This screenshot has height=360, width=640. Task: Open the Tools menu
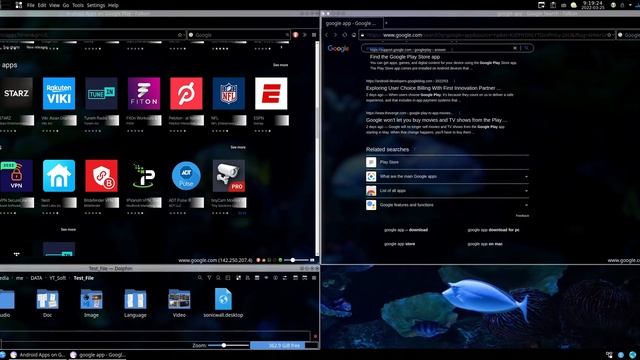coord(78,5)
